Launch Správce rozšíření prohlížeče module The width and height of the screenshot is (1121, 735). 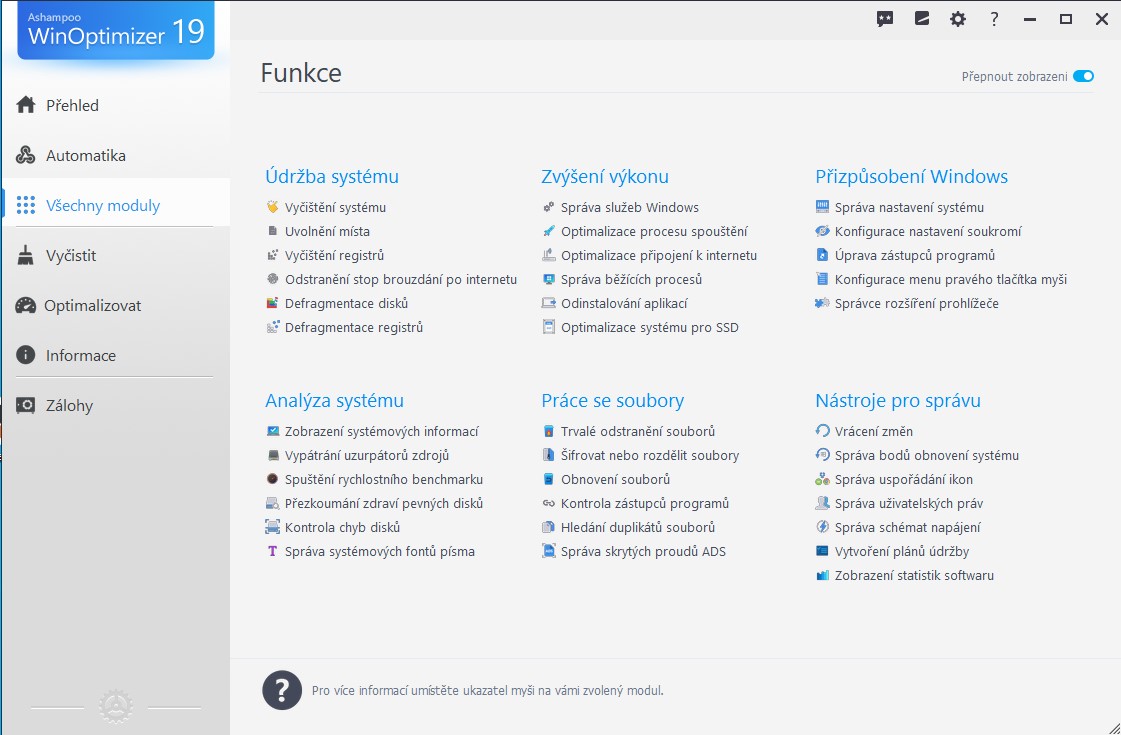point(916,304)
